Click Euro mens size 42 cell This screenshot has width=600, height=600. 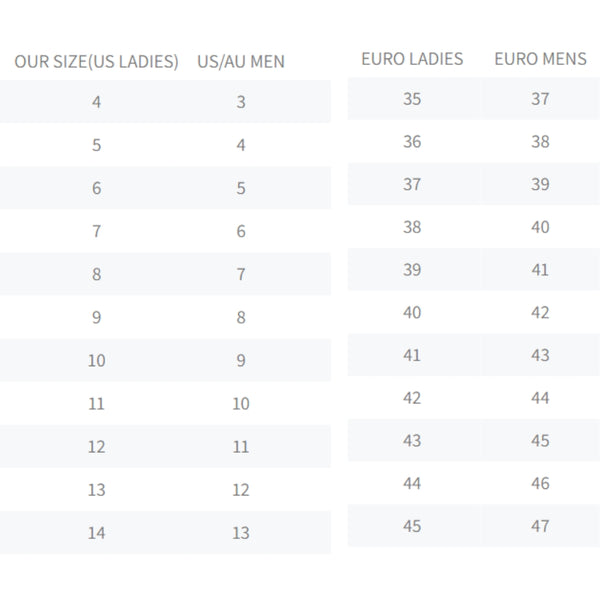tap(540, 313)
